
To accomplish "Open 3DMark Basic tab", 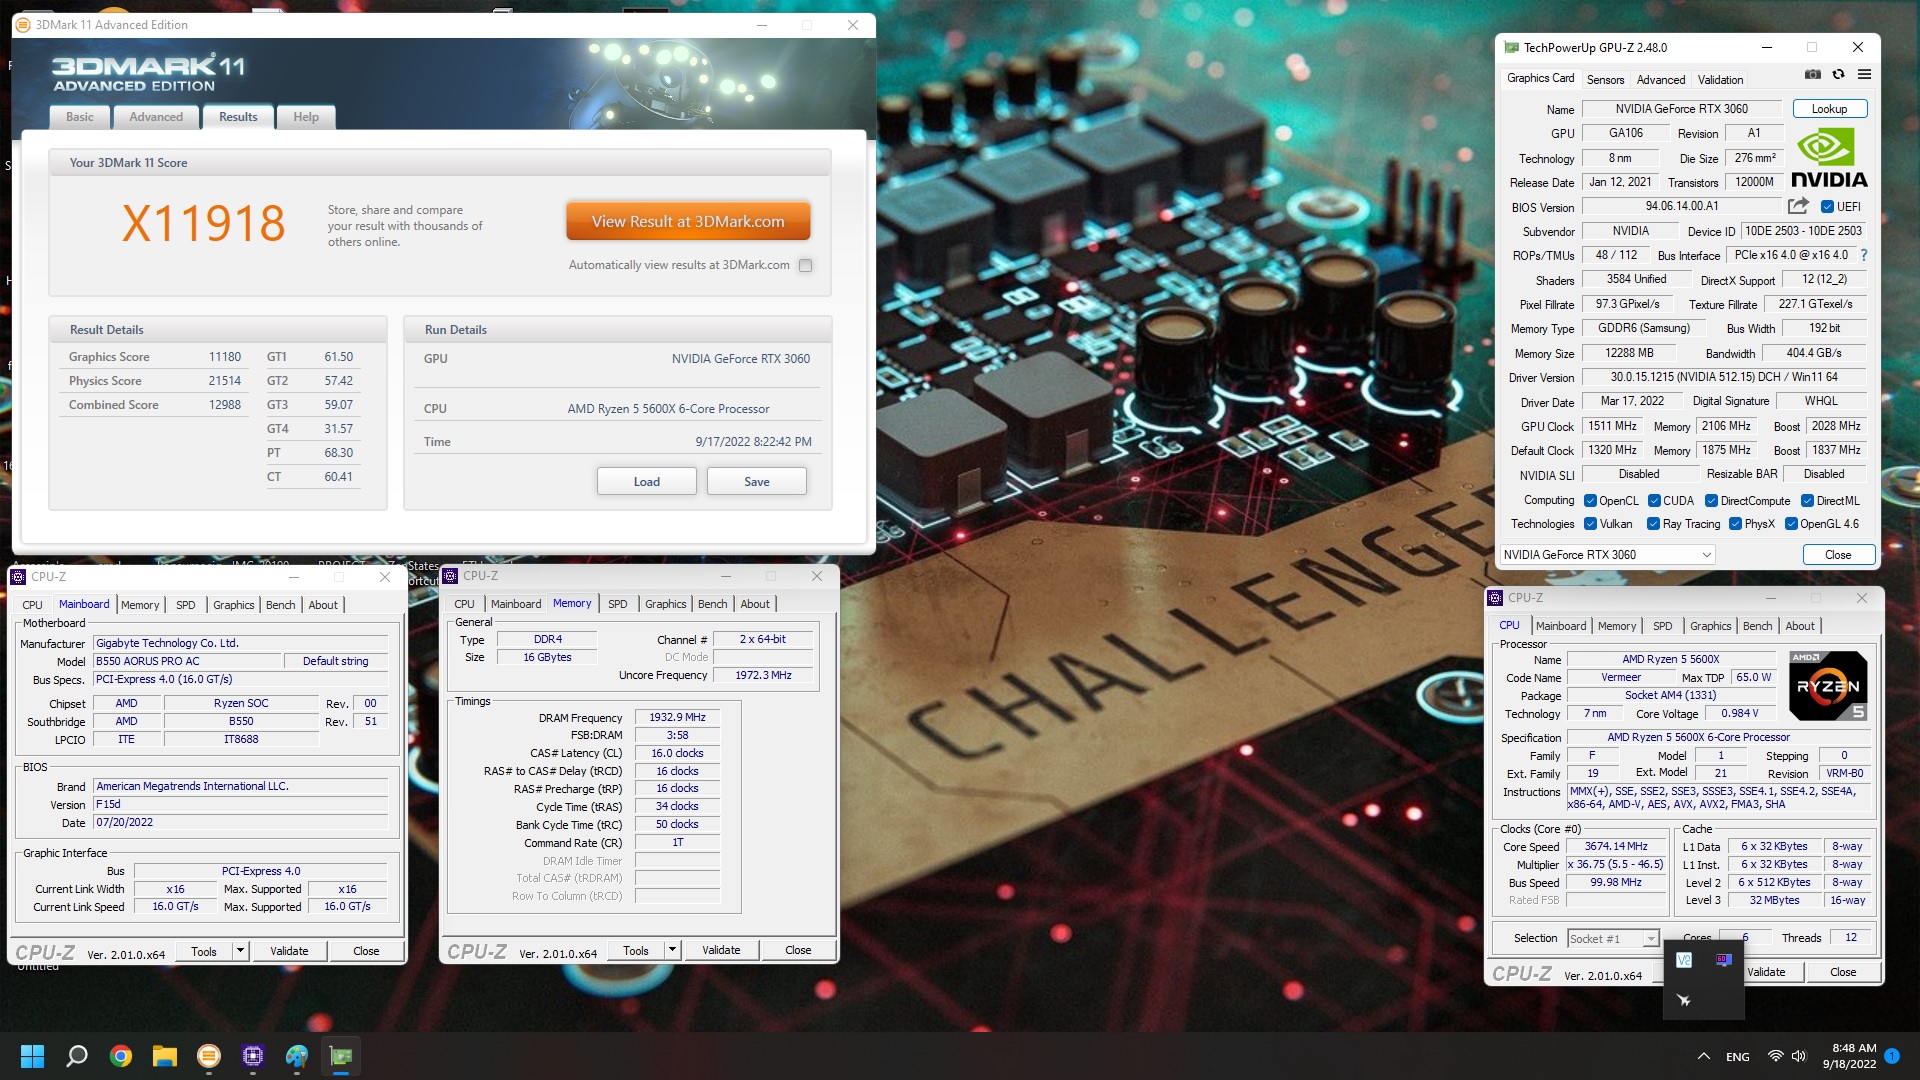I will click(80, 117).
